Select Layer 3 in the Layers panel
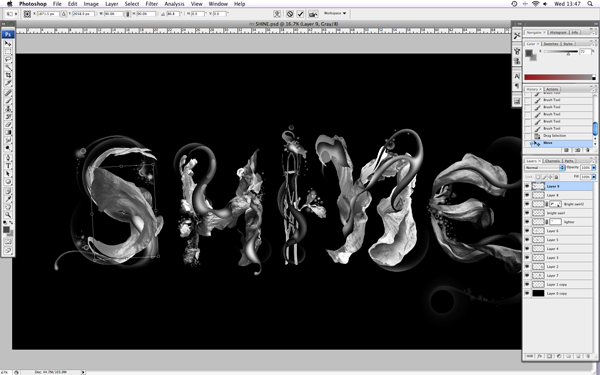Image resolution: width=600 pixels, height=375 pixels. 558,258
